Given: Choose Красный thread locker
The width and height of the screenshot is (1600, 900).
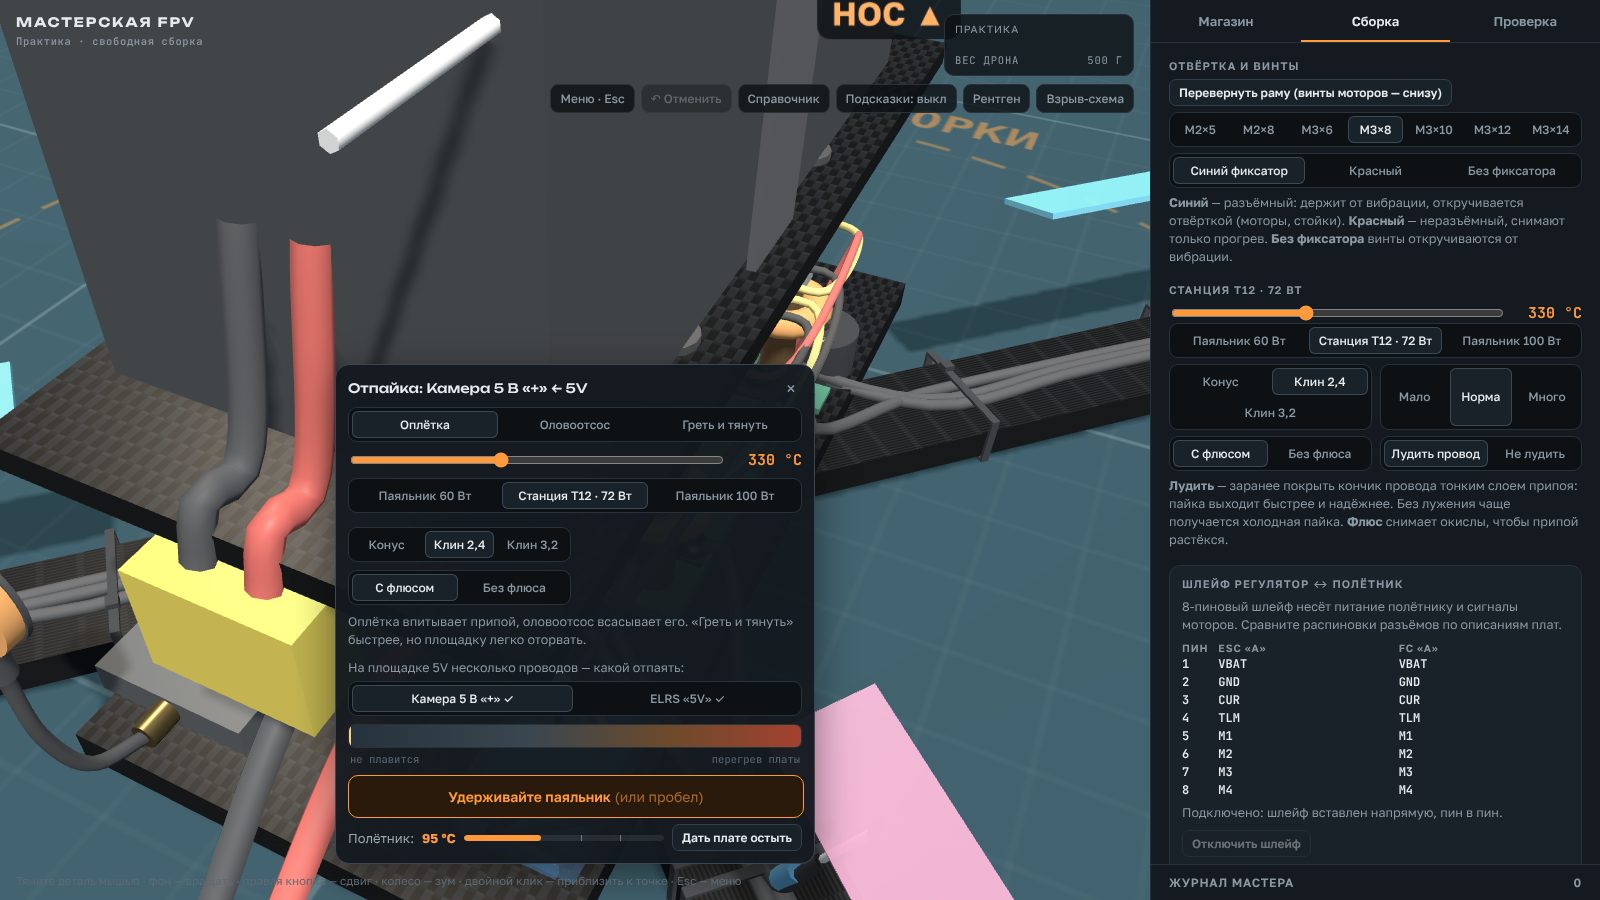Looking at the screenshot, I should (1375, 171).
